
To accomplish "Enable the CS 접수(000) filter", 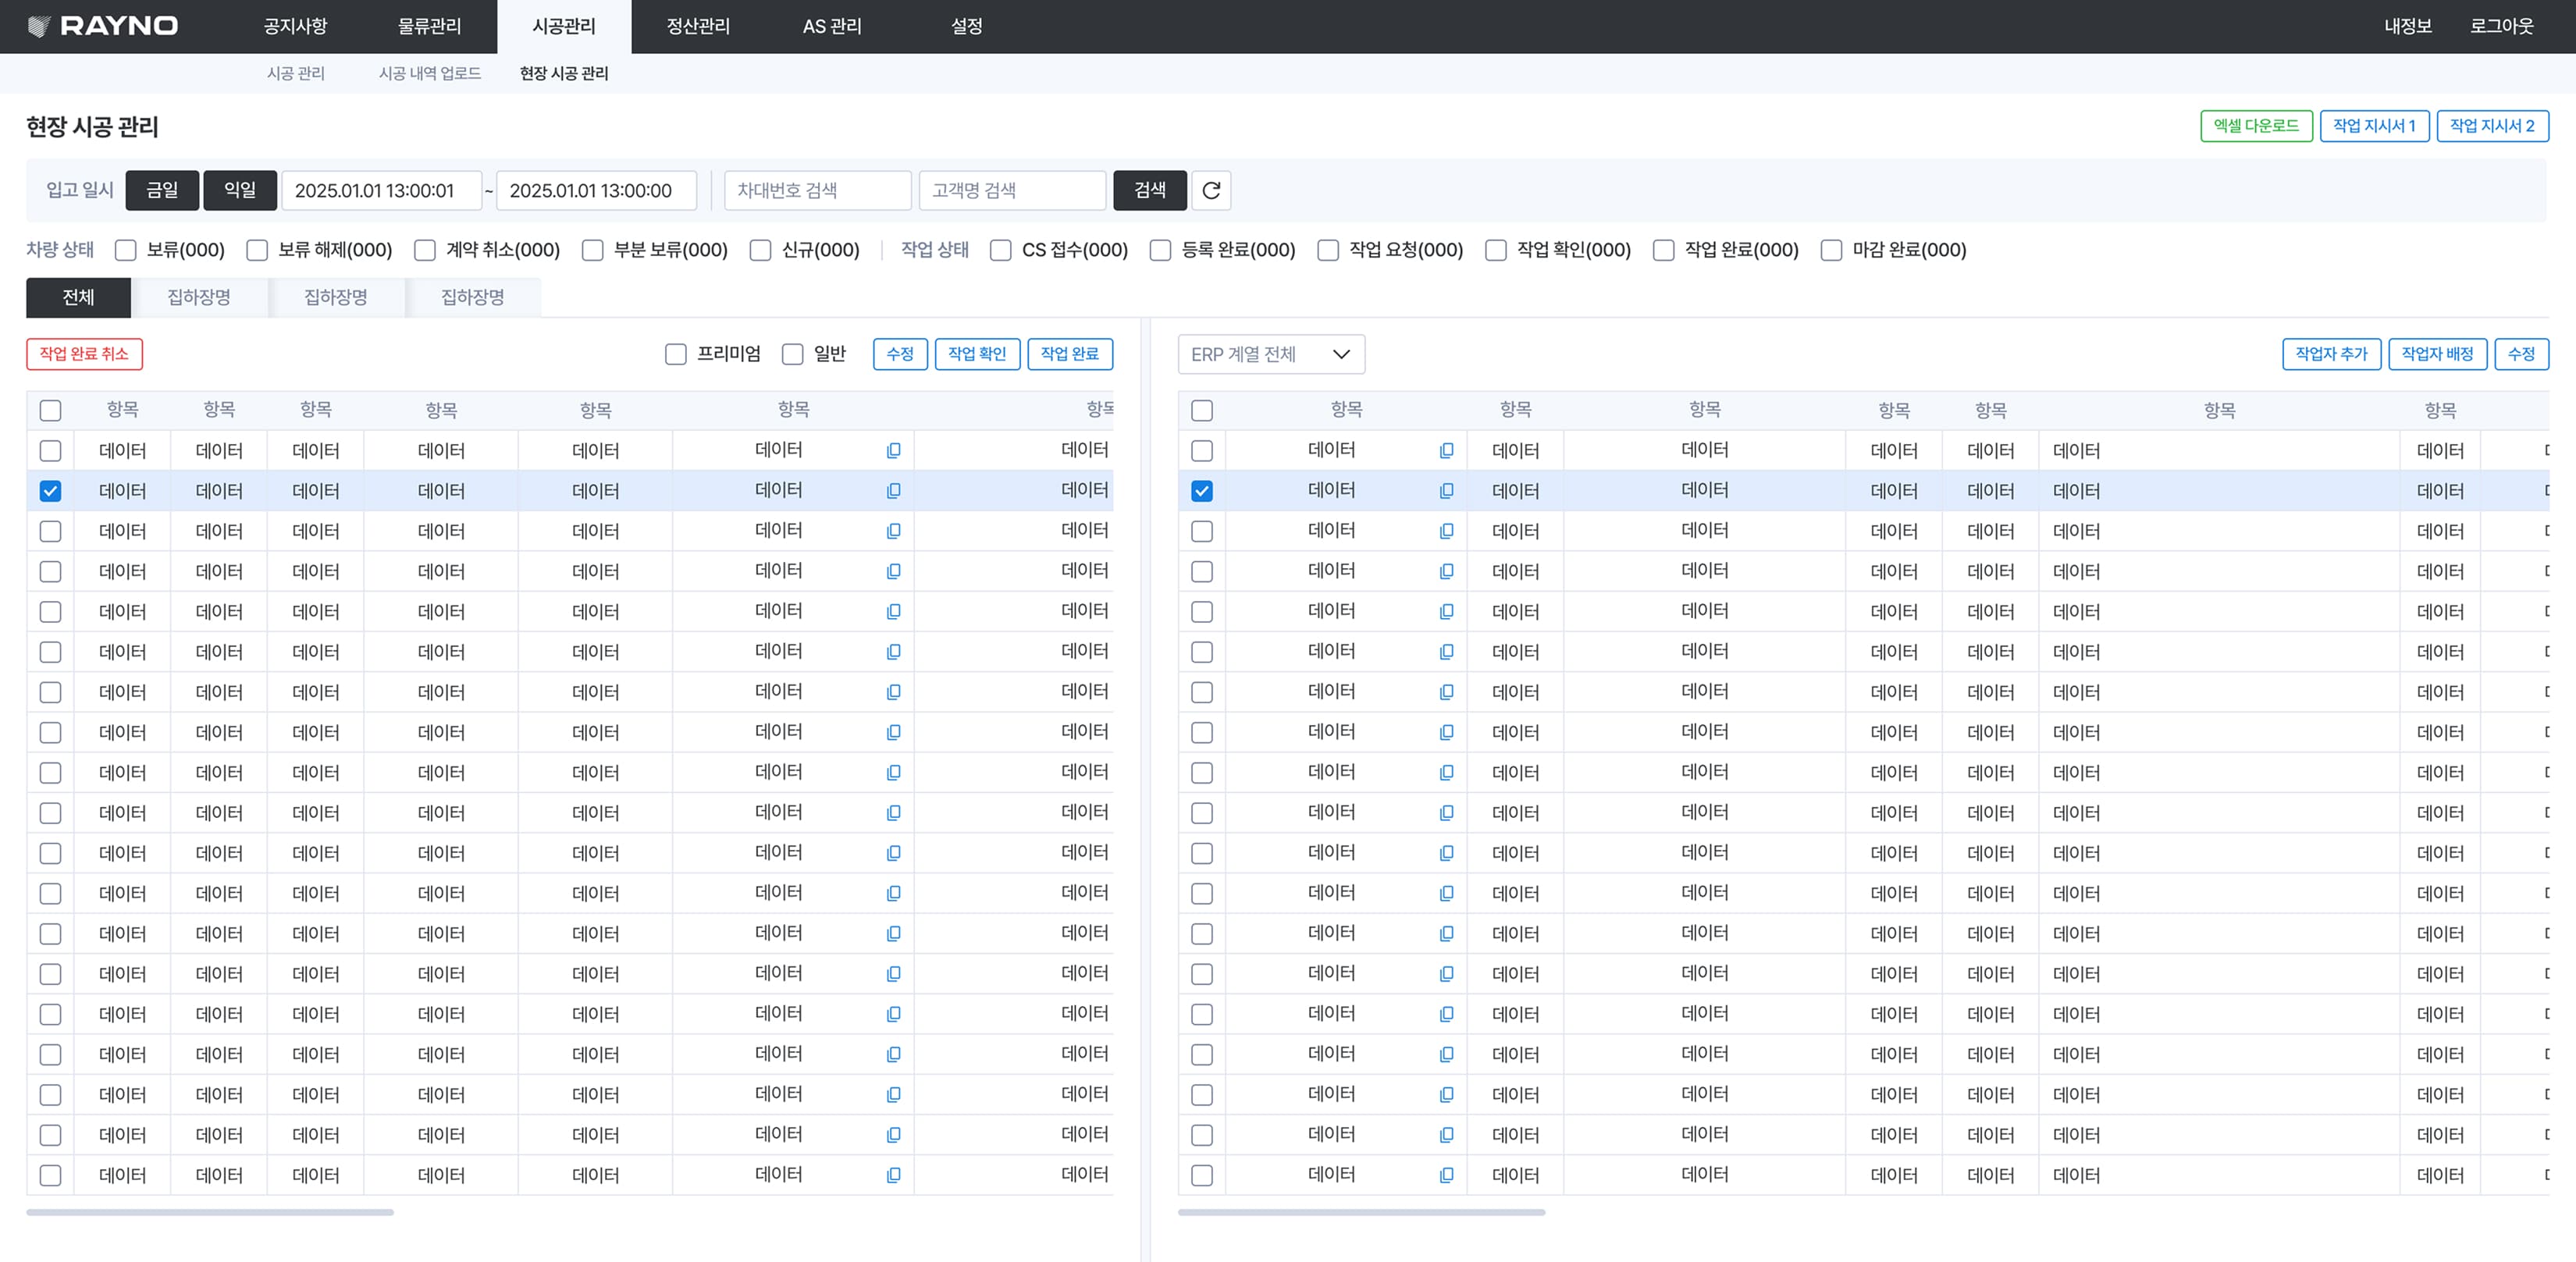I will [x=1001, y=250].
